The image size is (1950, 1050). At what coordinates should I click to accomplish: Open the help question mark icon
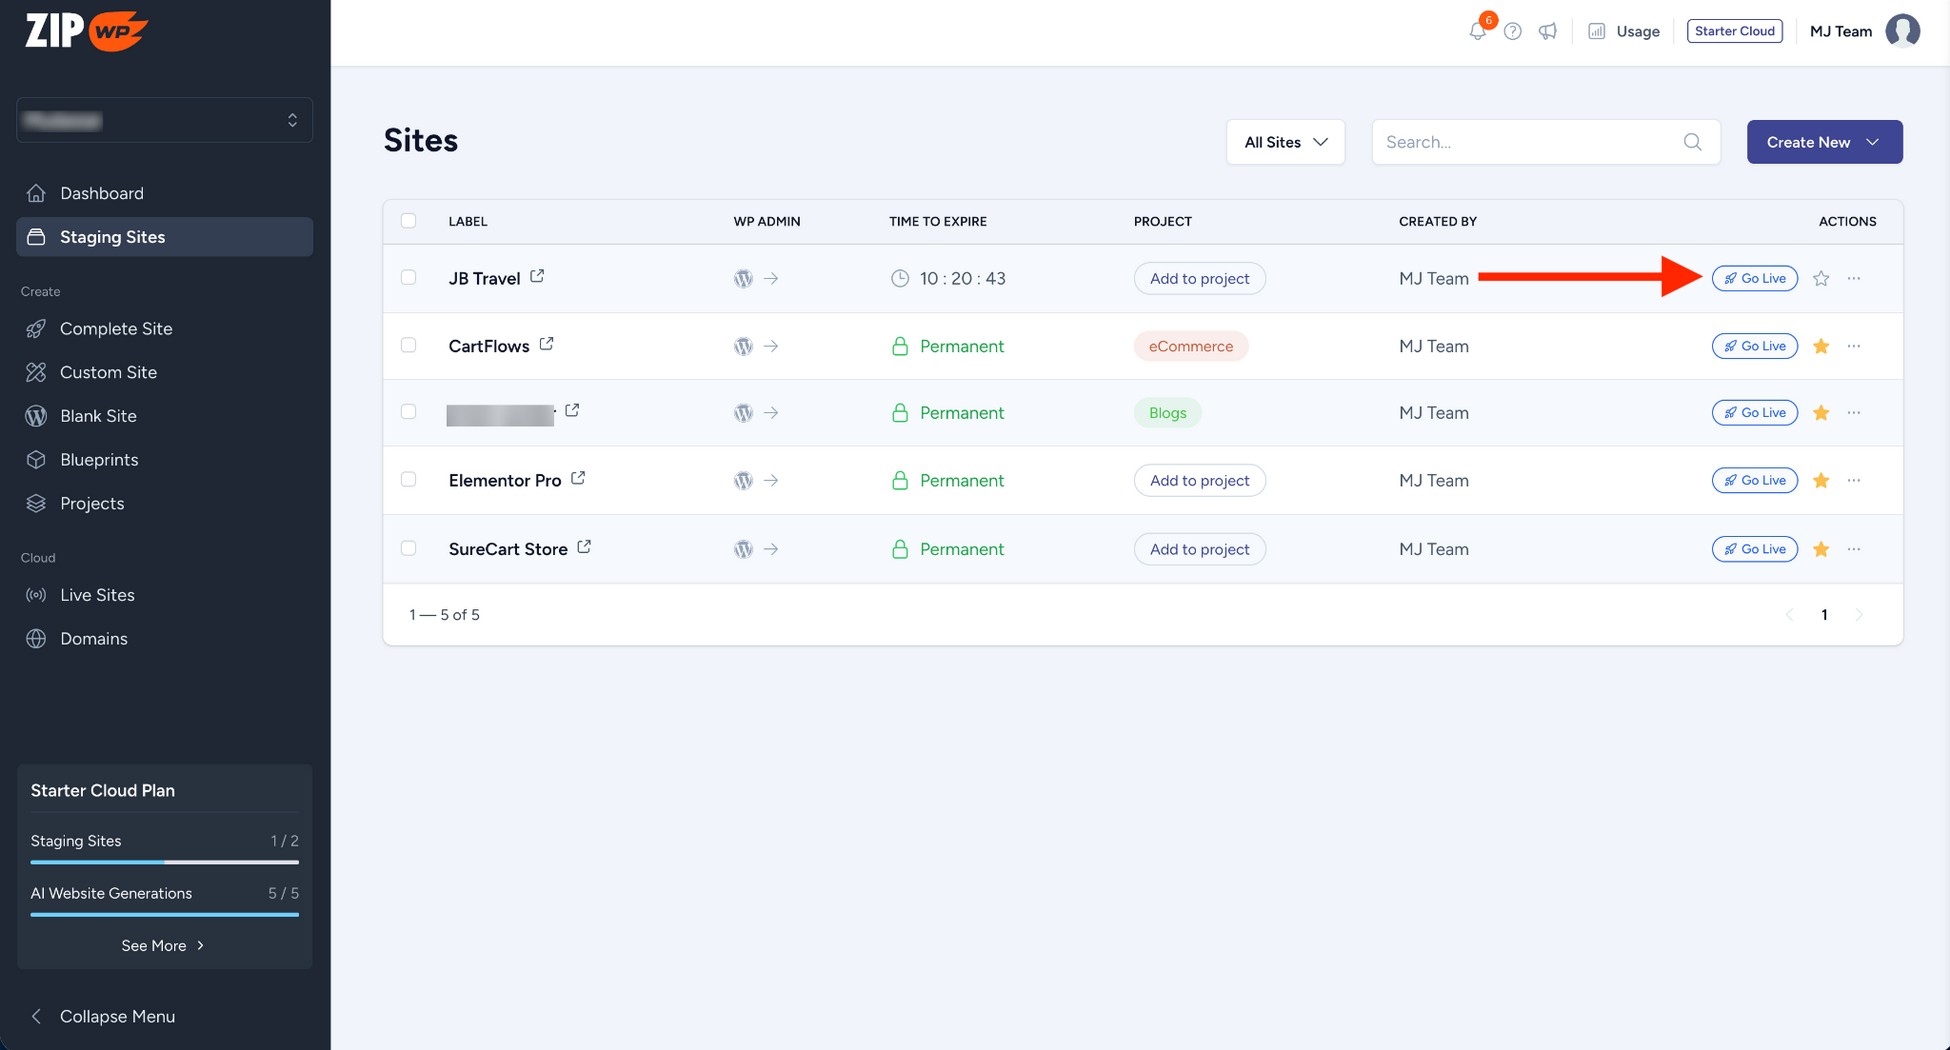pos(1512,31)
